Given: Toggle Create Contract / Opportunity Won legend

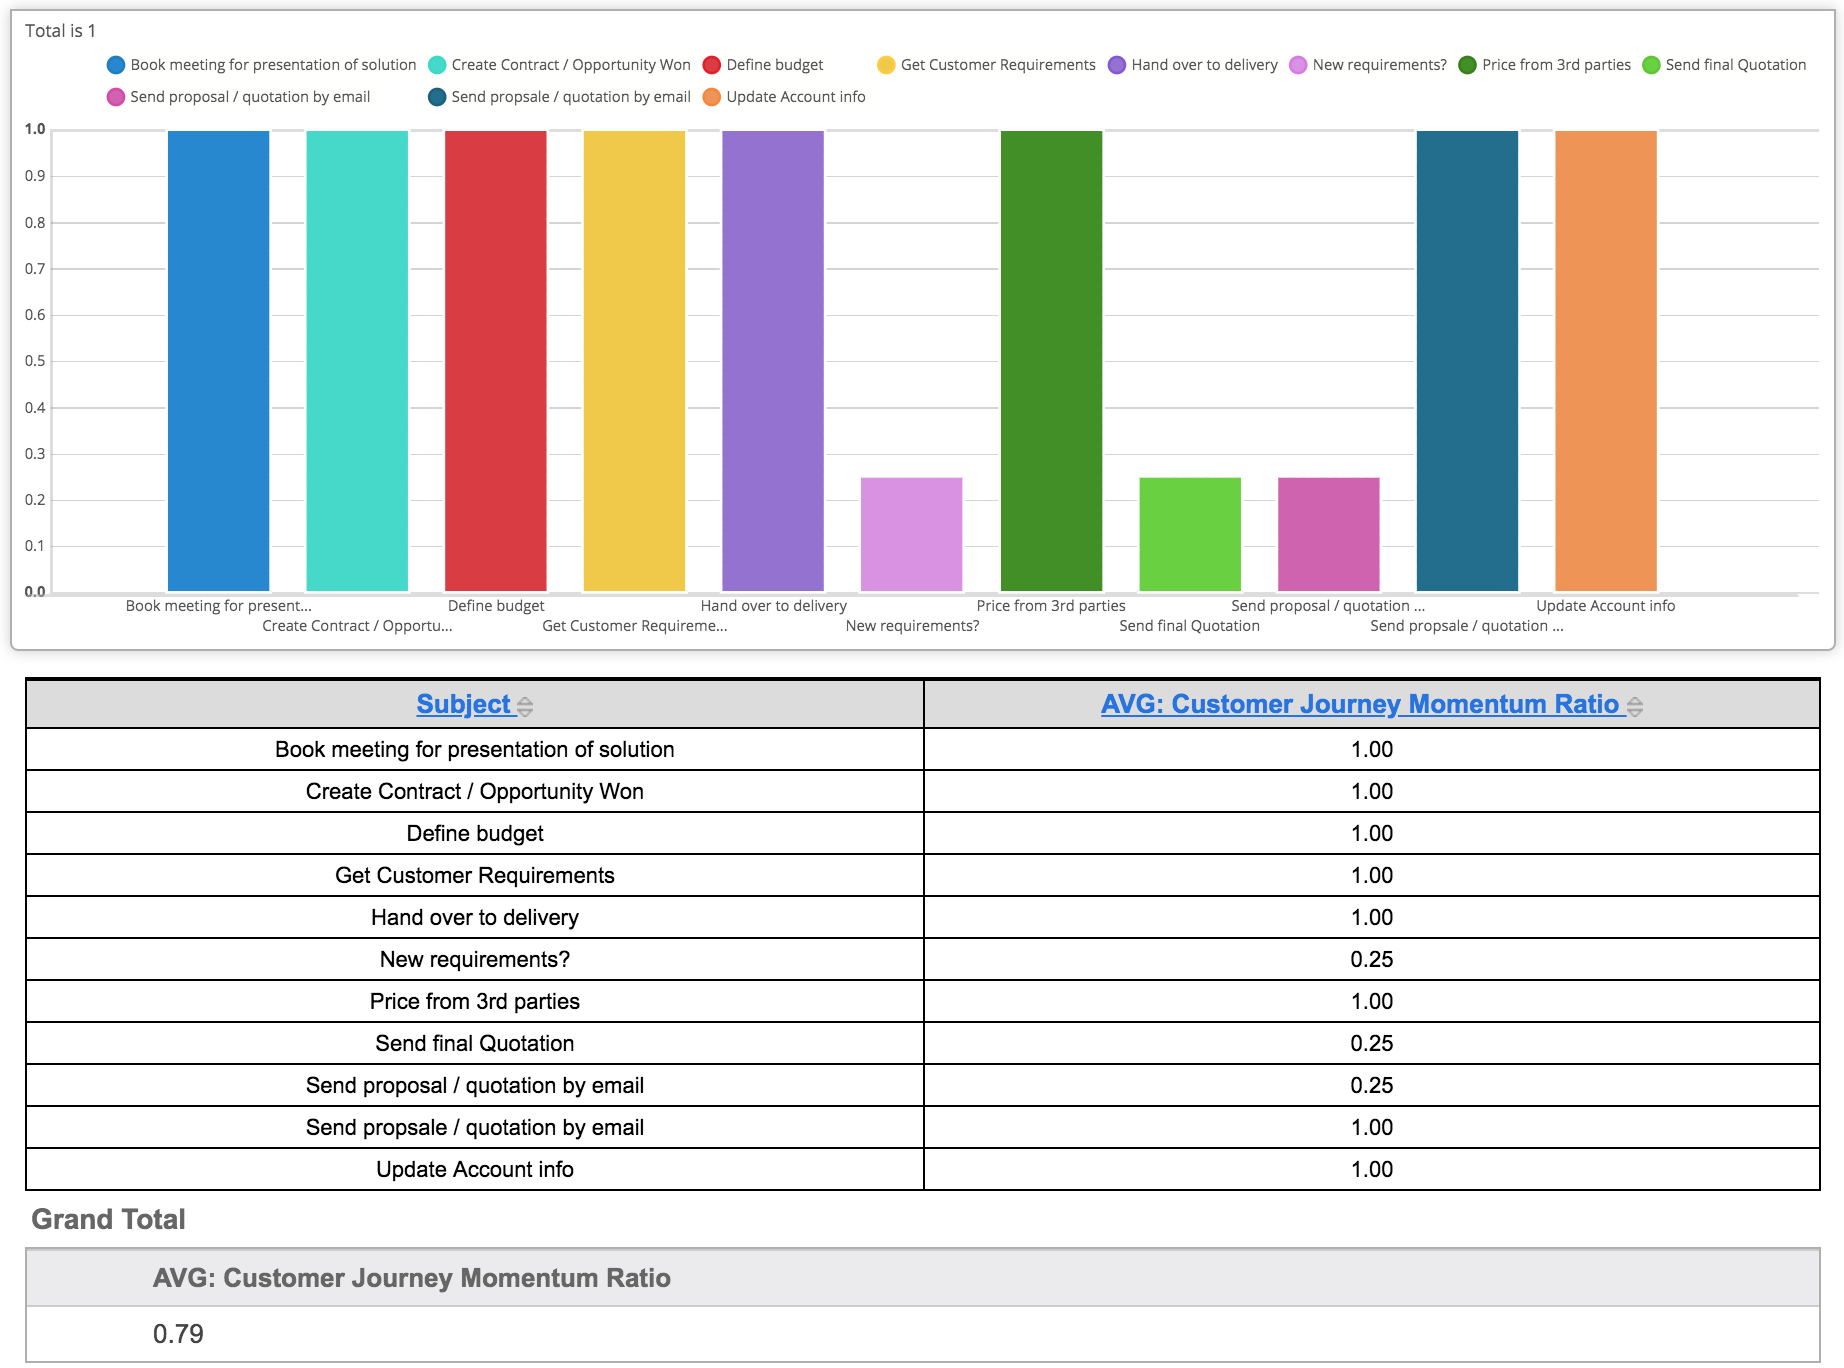Looking at the screenshot, I should [437, 65].
